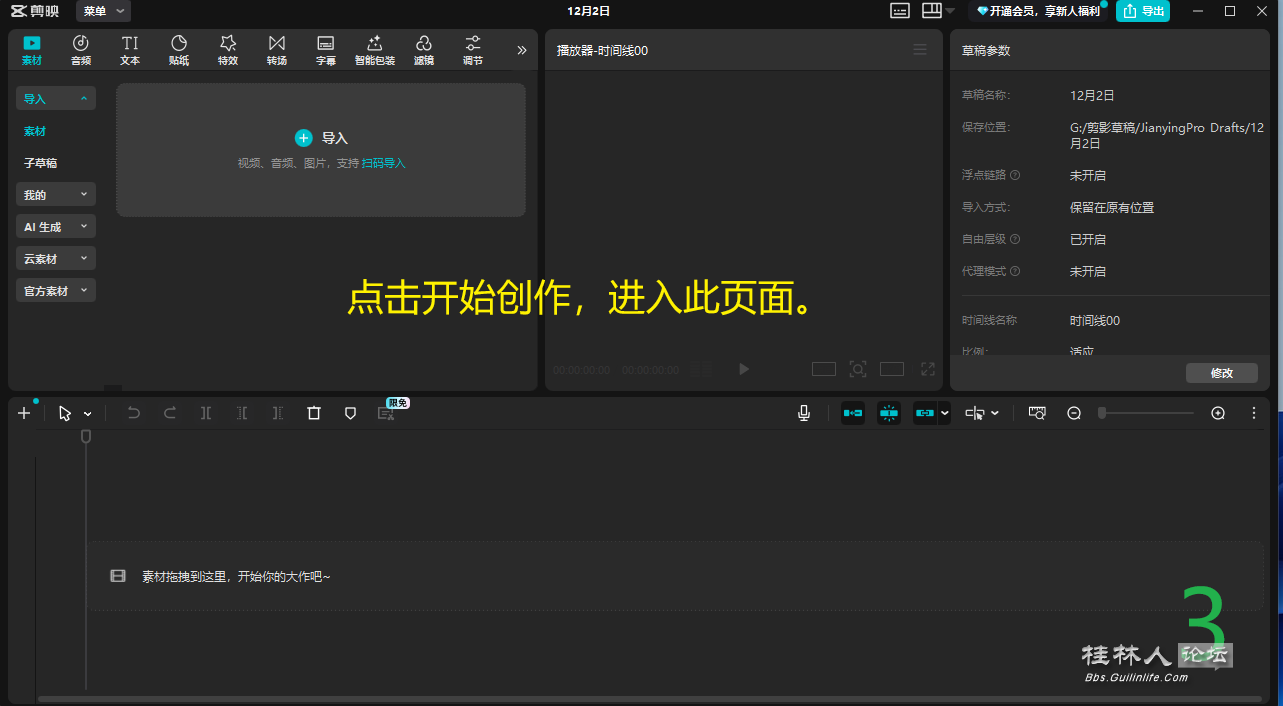Expand the 菜单 menu dropdown
The image size is (1283, 706).
pos(104,11)
